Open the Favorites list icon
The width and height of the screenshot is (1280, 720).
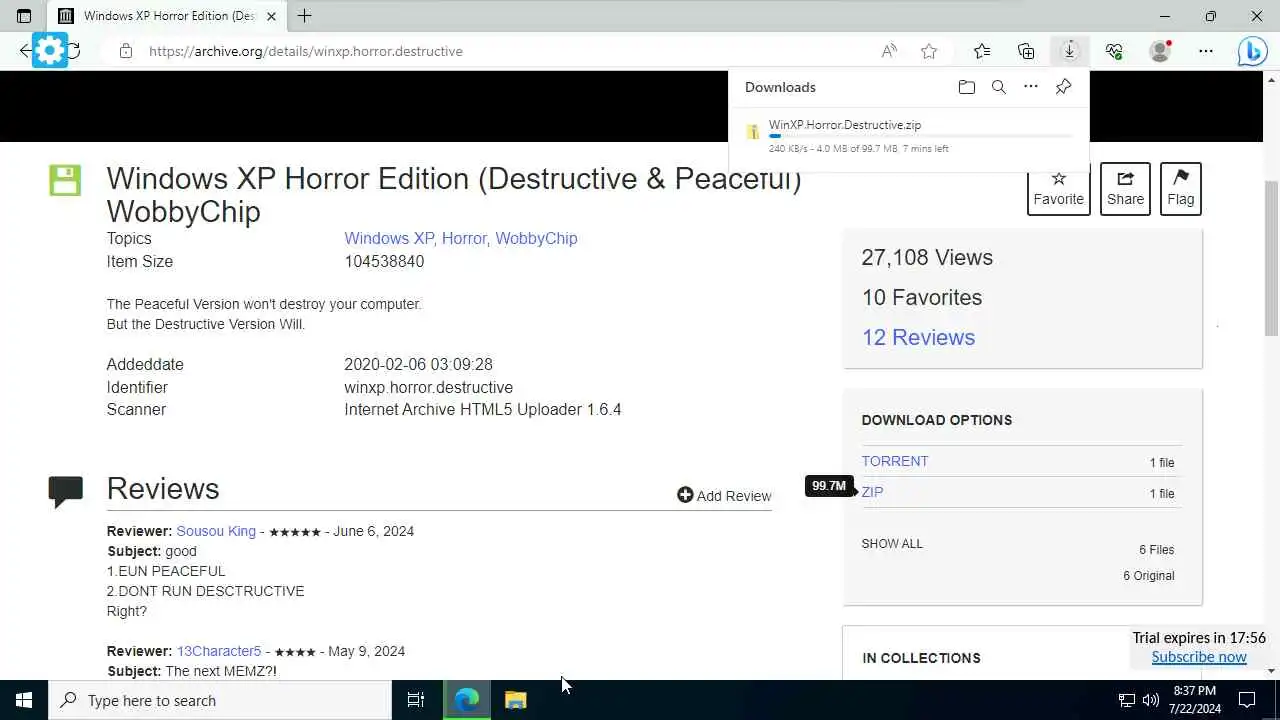coord(982,51)
